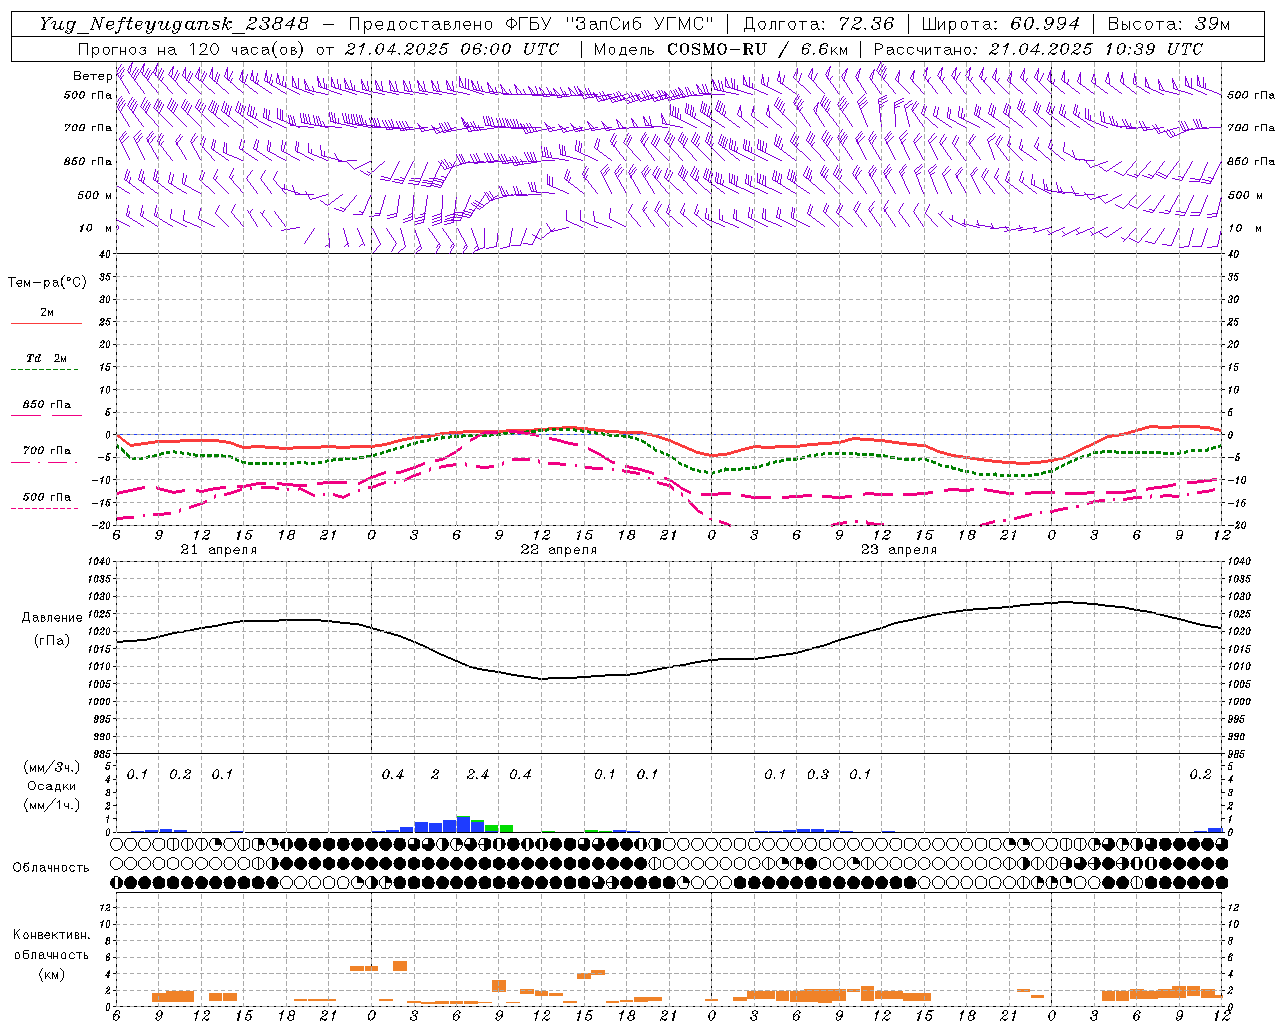Image resolution: width=1280 pixels, height=1024 pixels.
Task: Click the Давление pressure panel label
Action: tap(52, 618)
